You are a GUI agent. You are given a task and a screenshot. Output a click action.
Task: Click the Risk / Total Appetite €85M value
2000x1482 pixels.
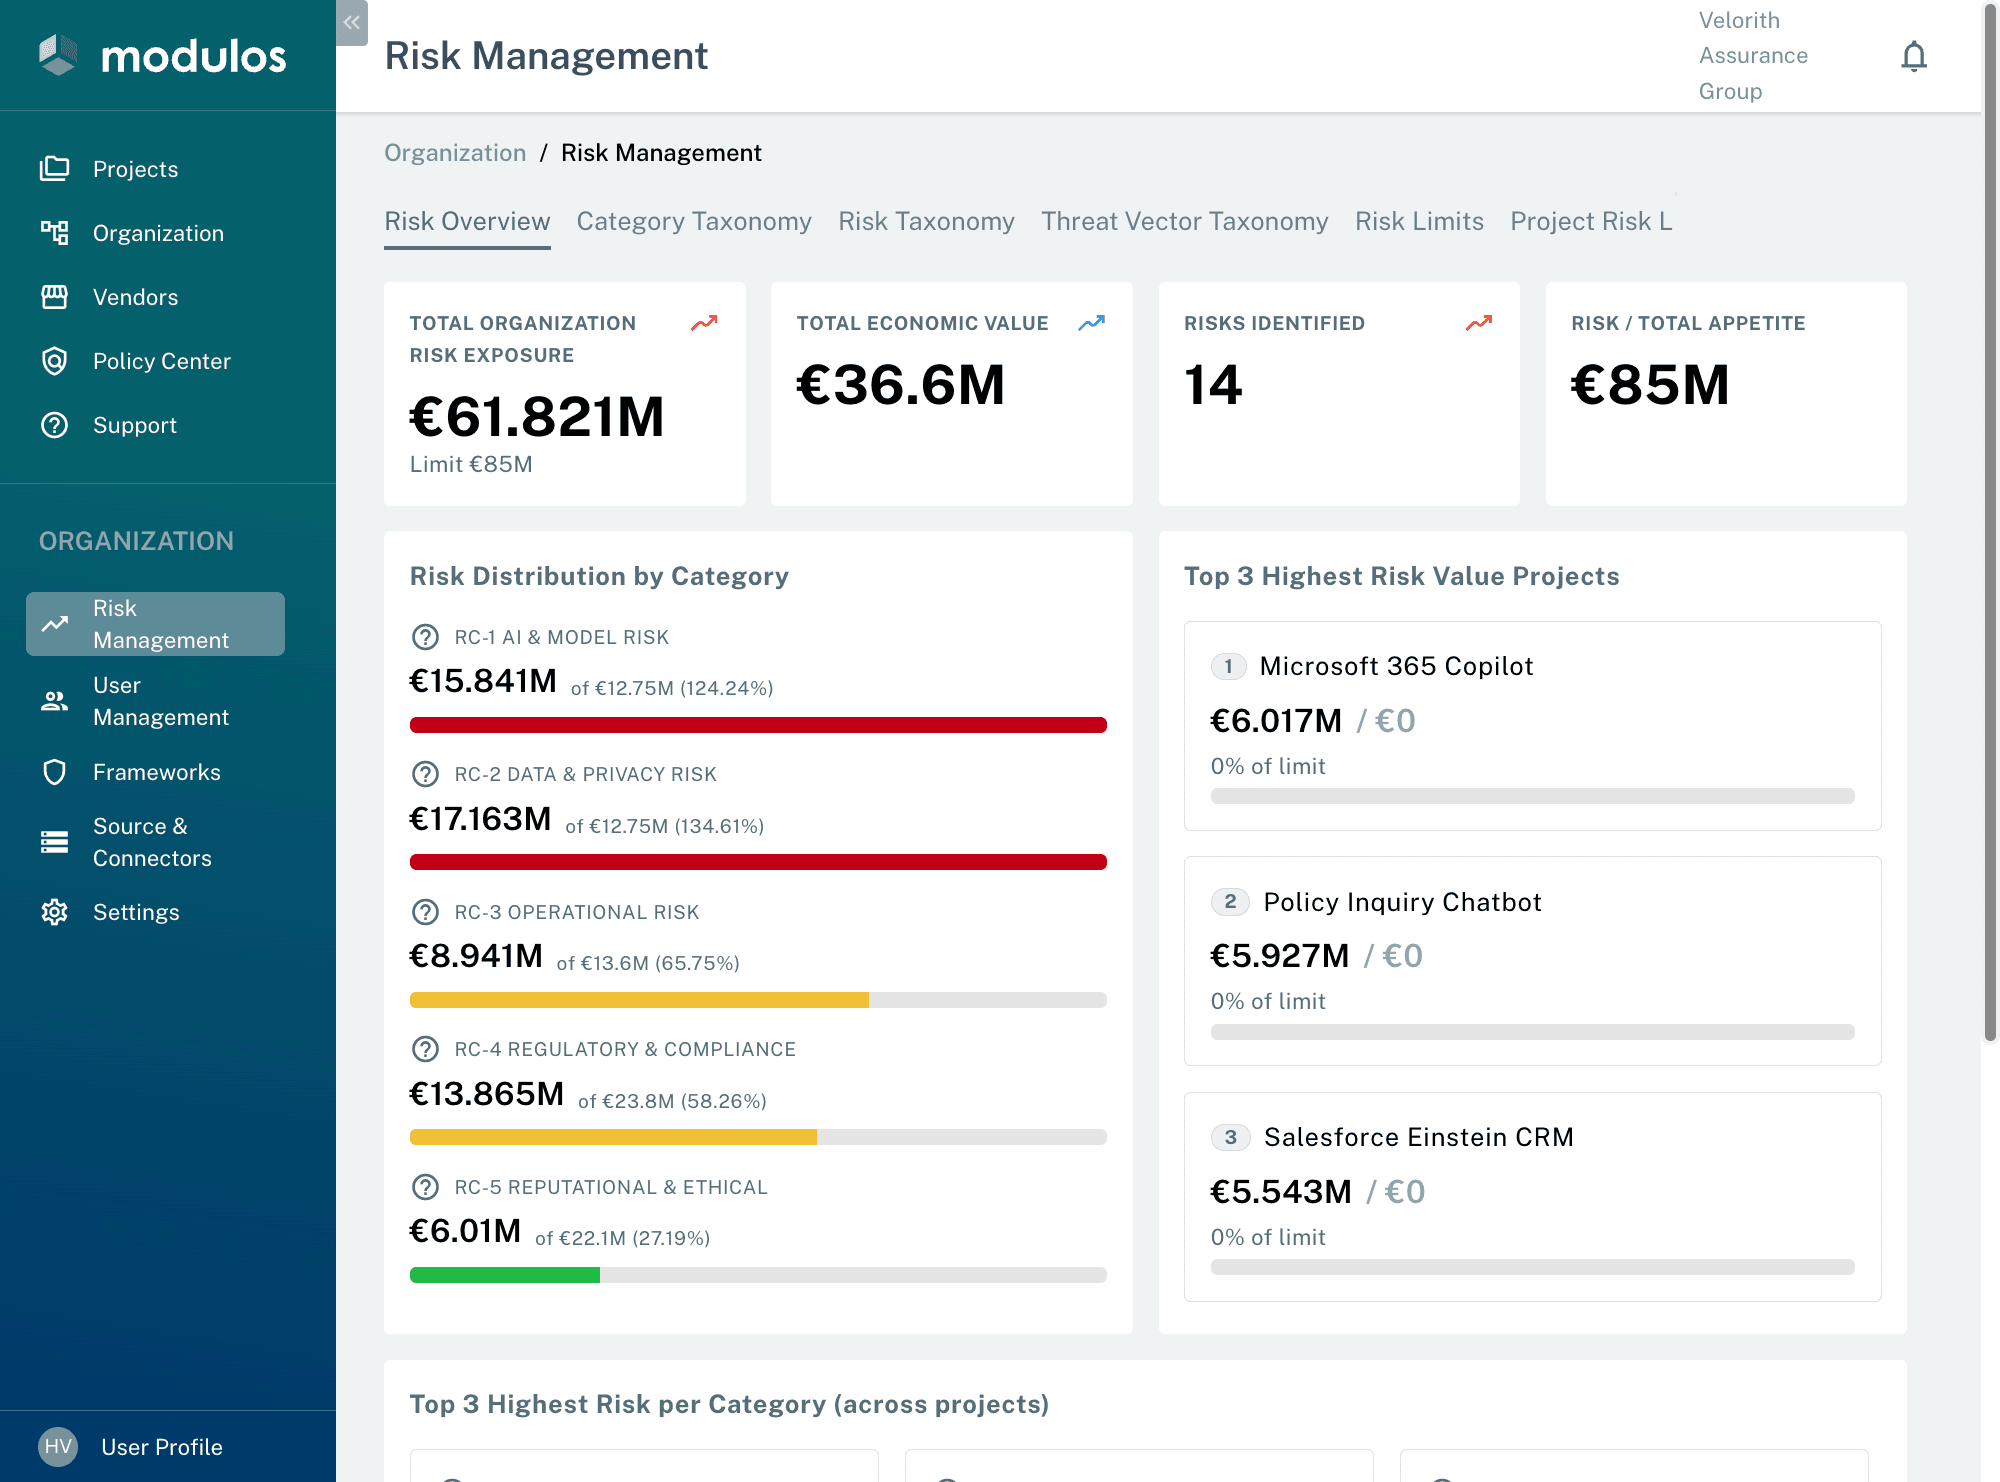tap(1650, 385)
